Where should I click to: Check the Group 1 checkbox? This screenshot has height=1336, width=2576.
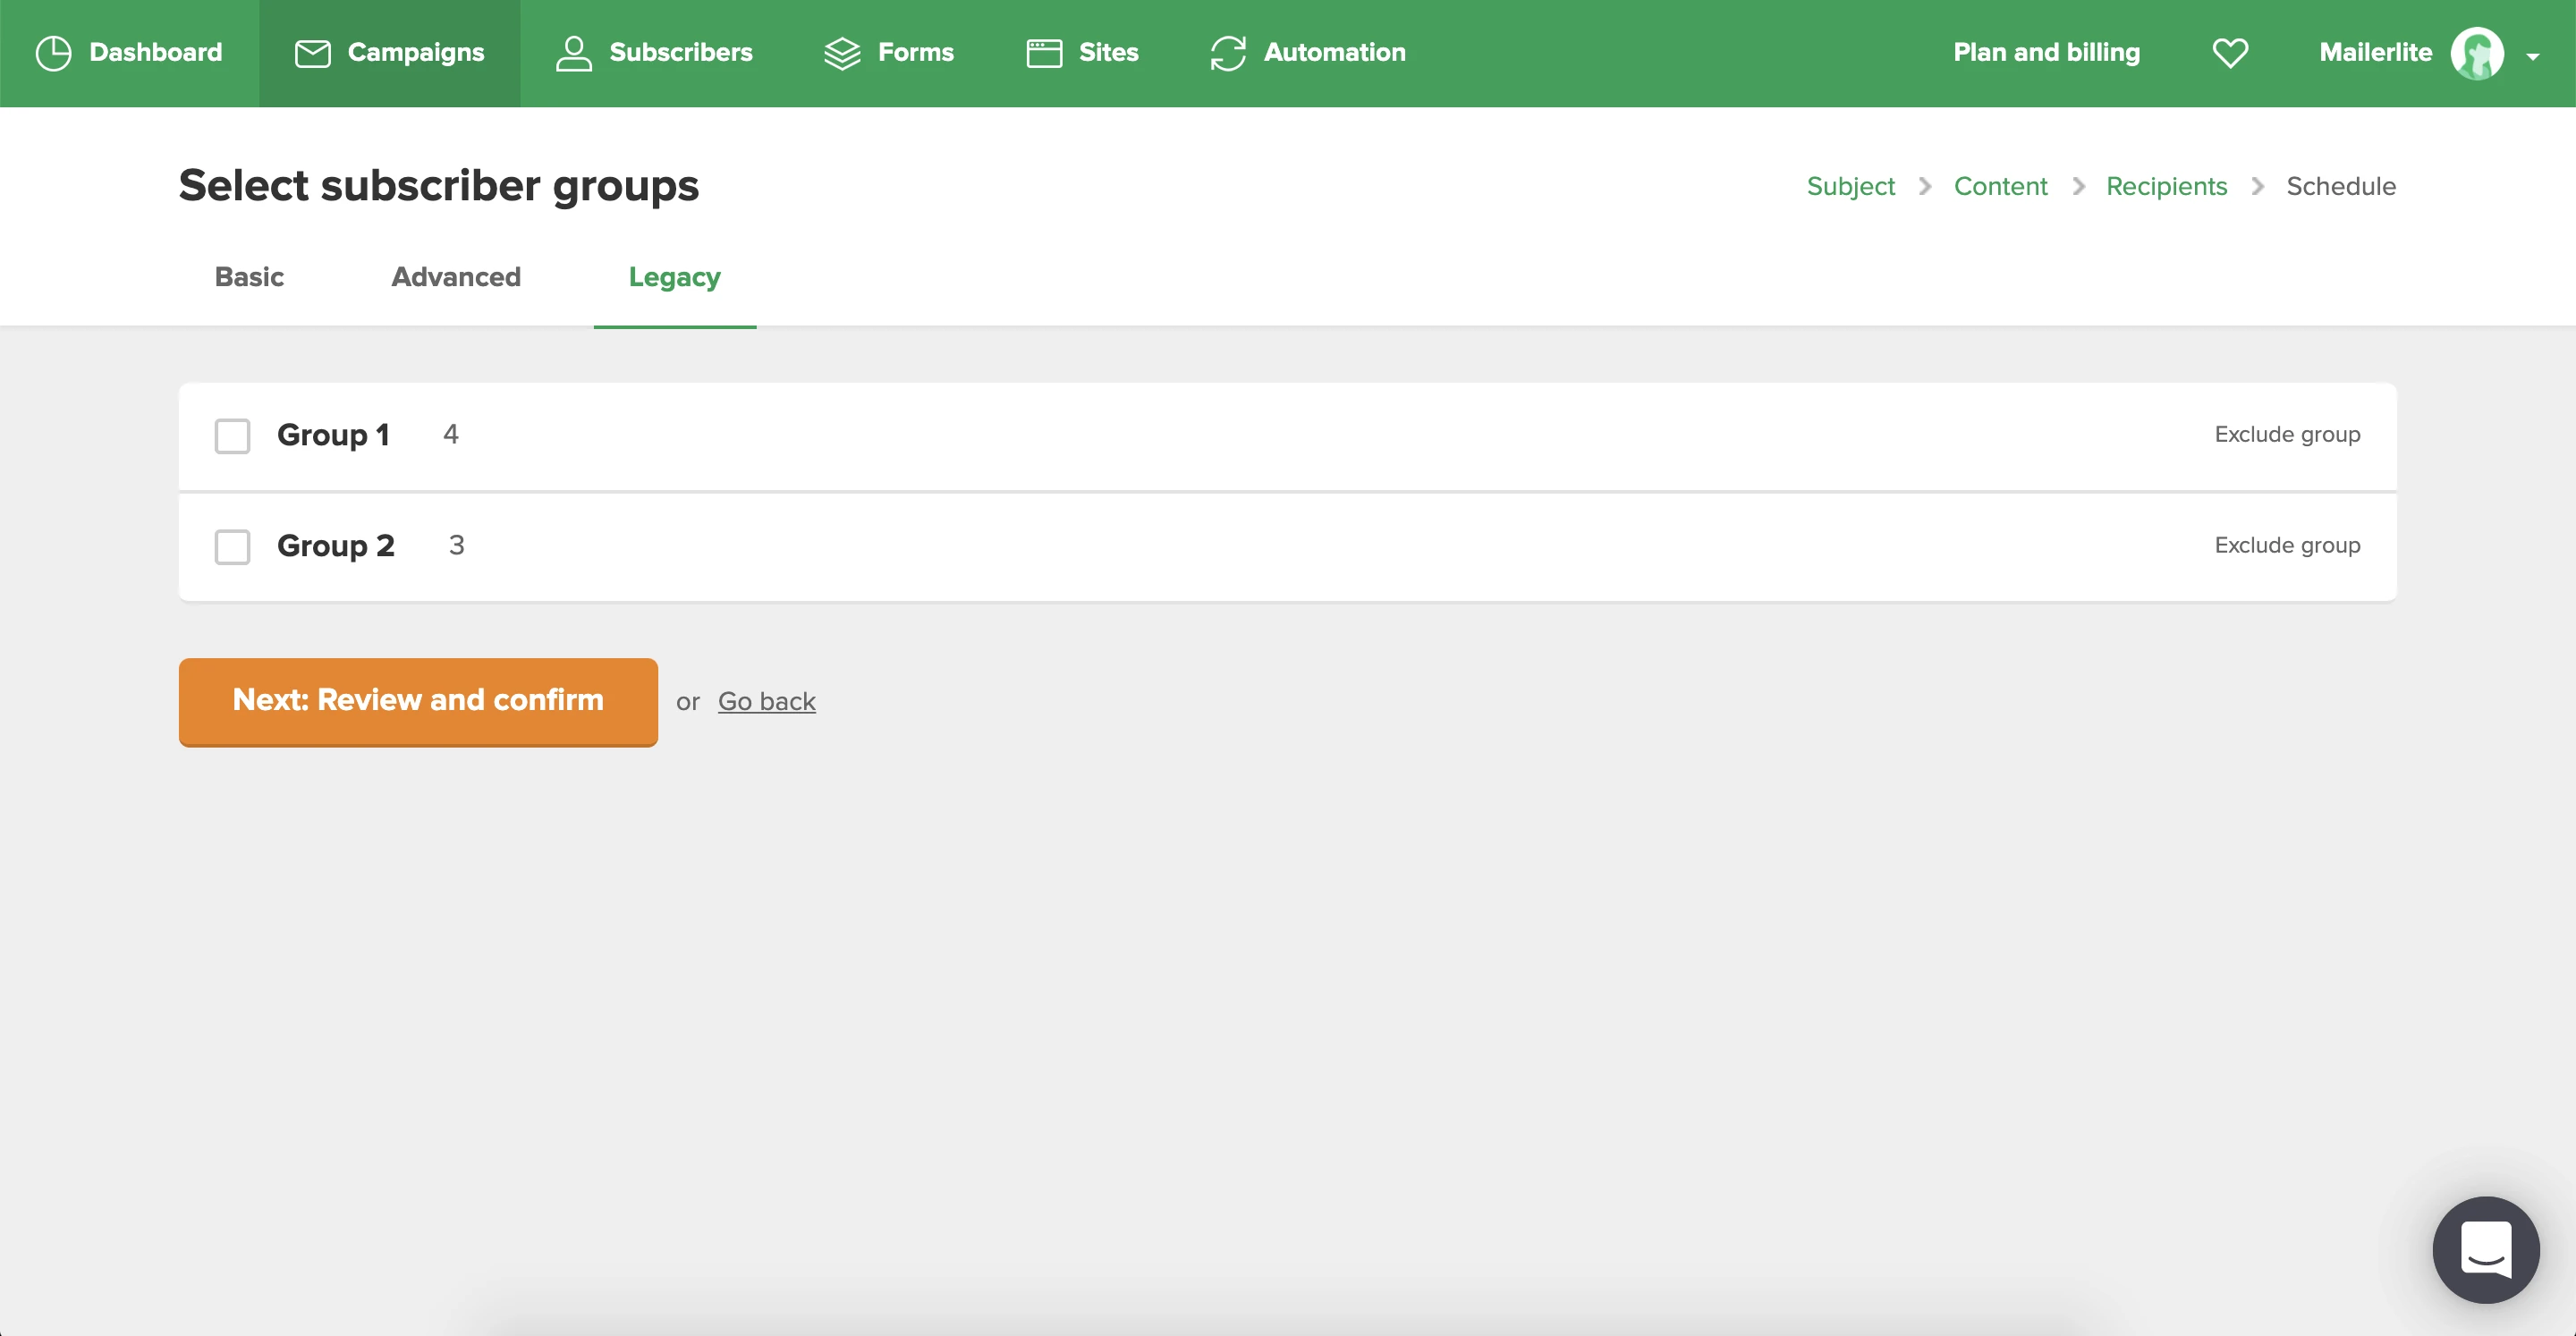(x=232, y=436)
